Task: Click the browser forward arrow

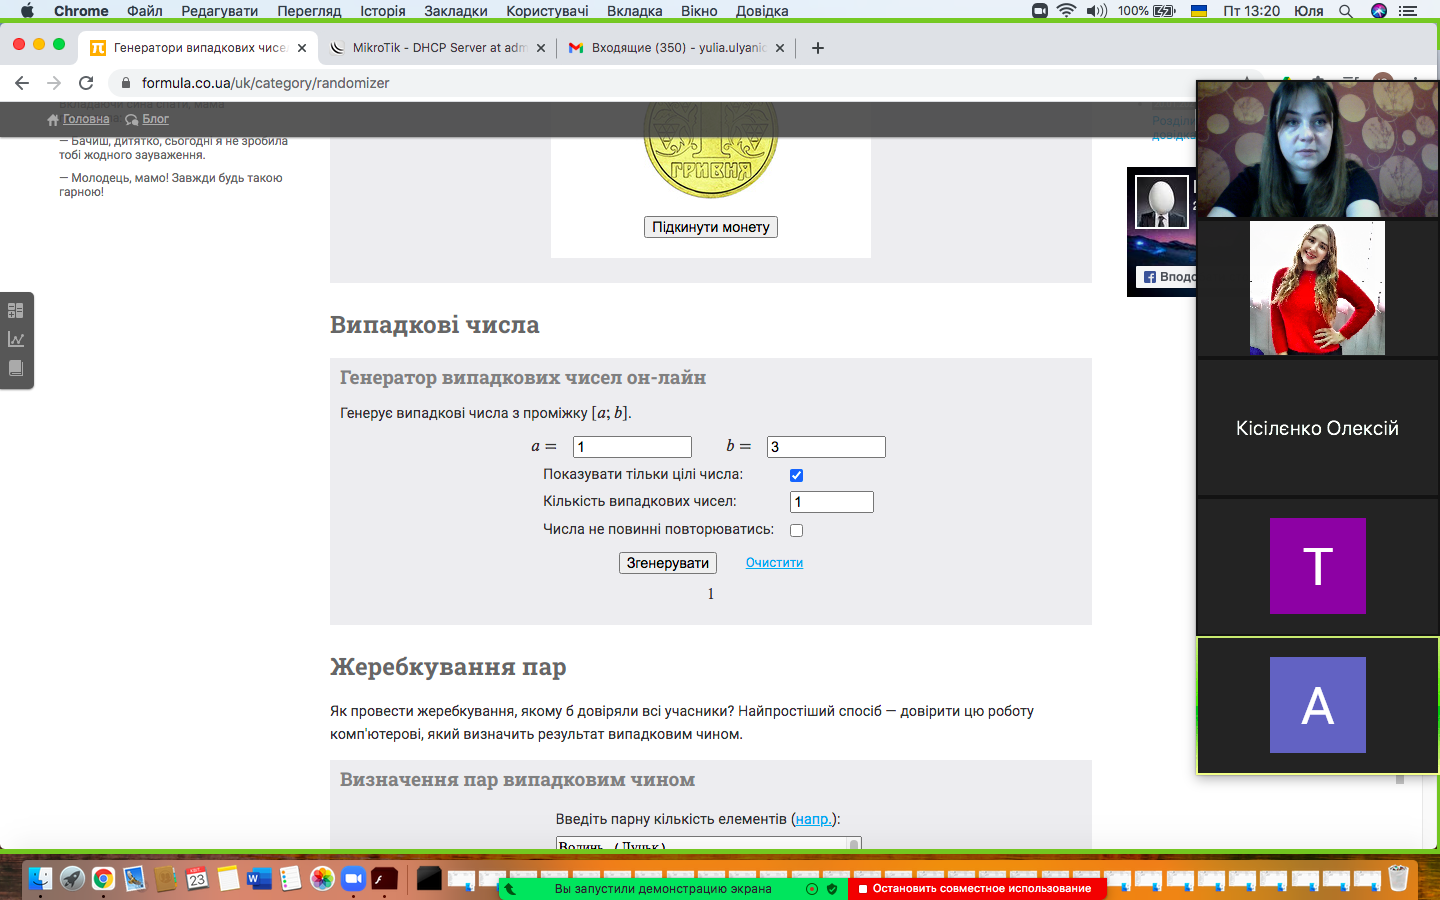Action: (x=54, y=83)
